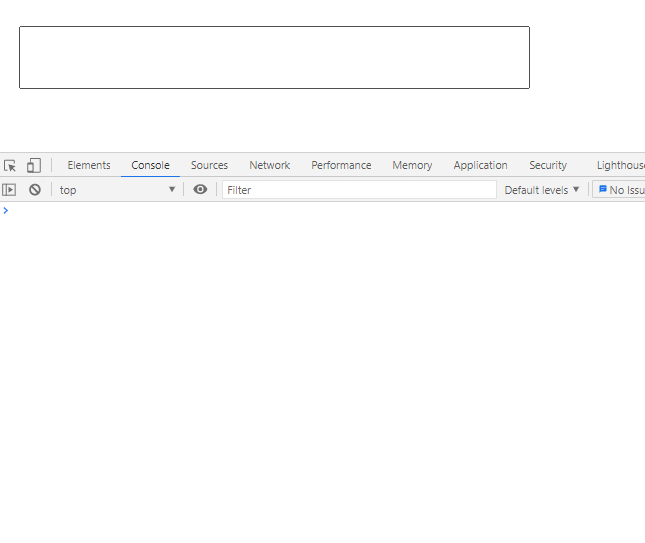Viewport: 645px width, 543px height.
Task: Expand the Default levels dropdown
Action: (542, 190)
